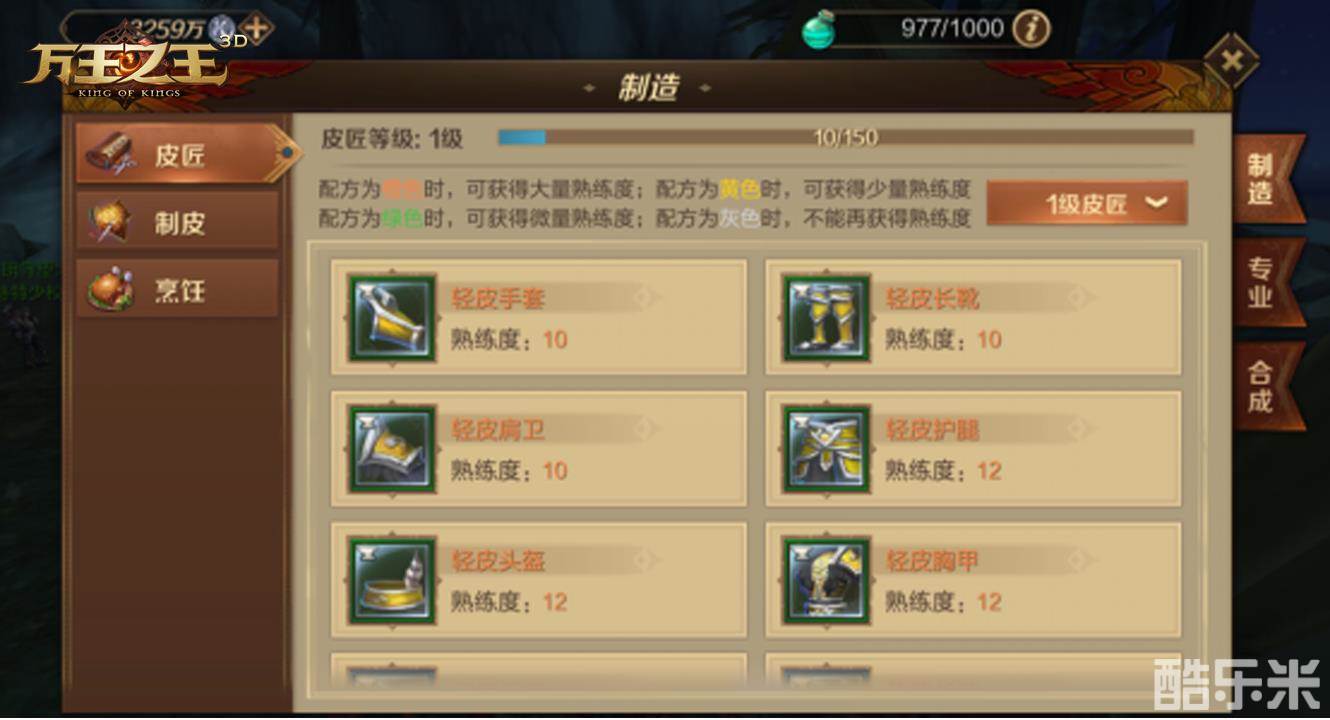This screenshot has height=720, width=1330.
Task: Pick the 轻皮头盔 helmet icon
Action: coord(391,581)
